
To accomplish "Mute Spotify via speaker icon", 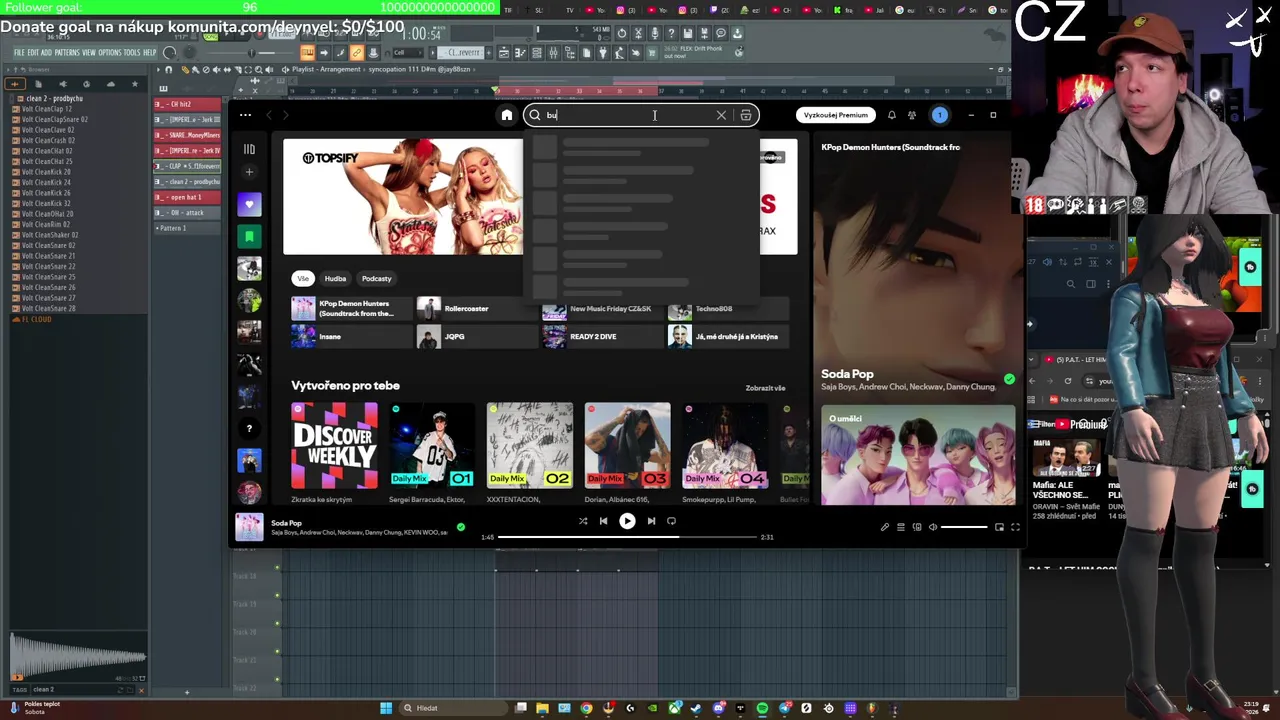I will [x=933, y=527].
